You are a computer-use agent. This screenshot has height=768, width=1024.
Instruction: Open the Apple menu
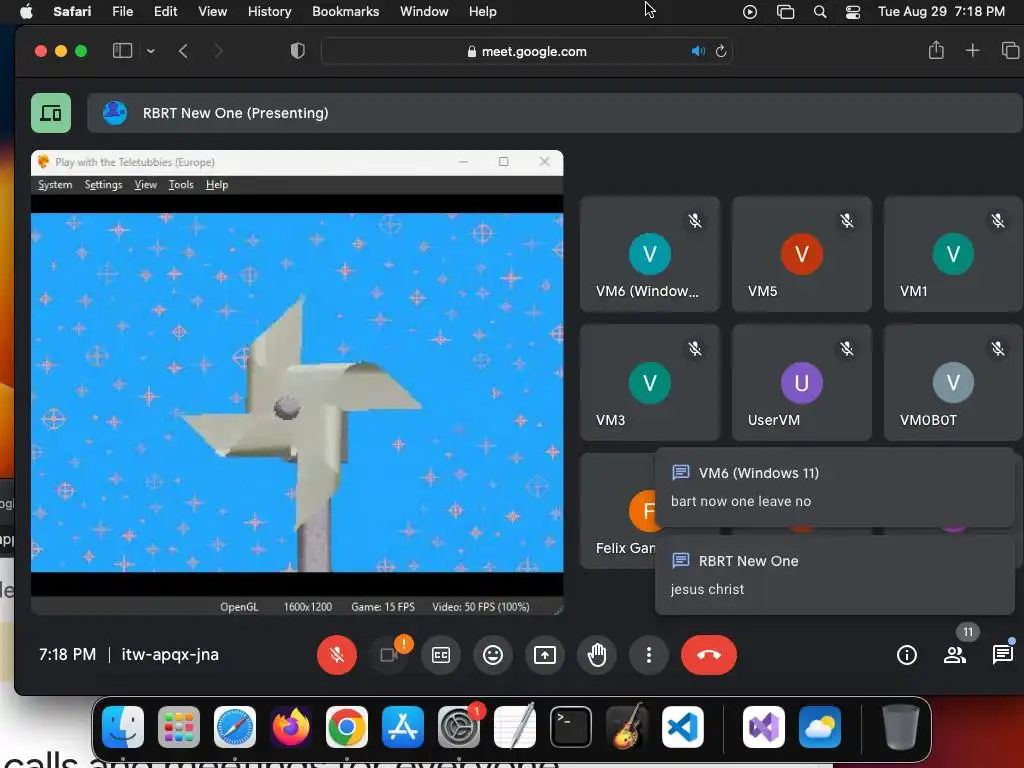tap(26, 12)
